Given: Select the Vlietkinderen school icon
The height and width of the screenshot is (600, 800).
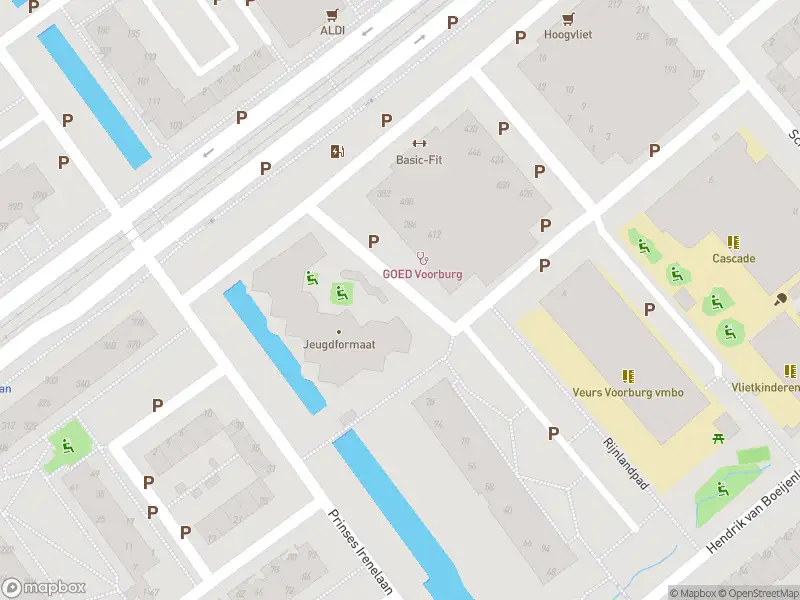Looking at the screenshot, I should 790,371.
